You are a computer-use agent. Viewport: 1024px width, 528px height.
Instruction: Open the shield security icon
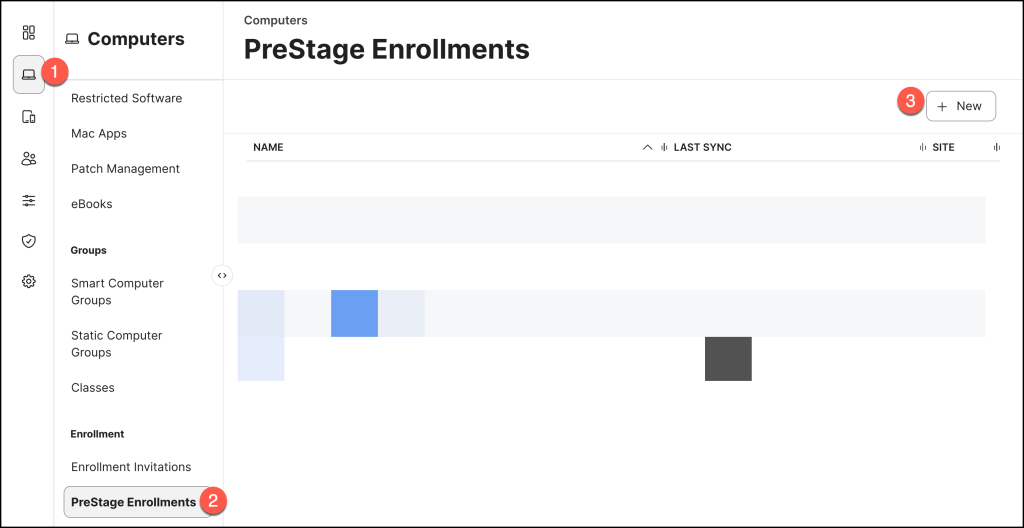29,241
